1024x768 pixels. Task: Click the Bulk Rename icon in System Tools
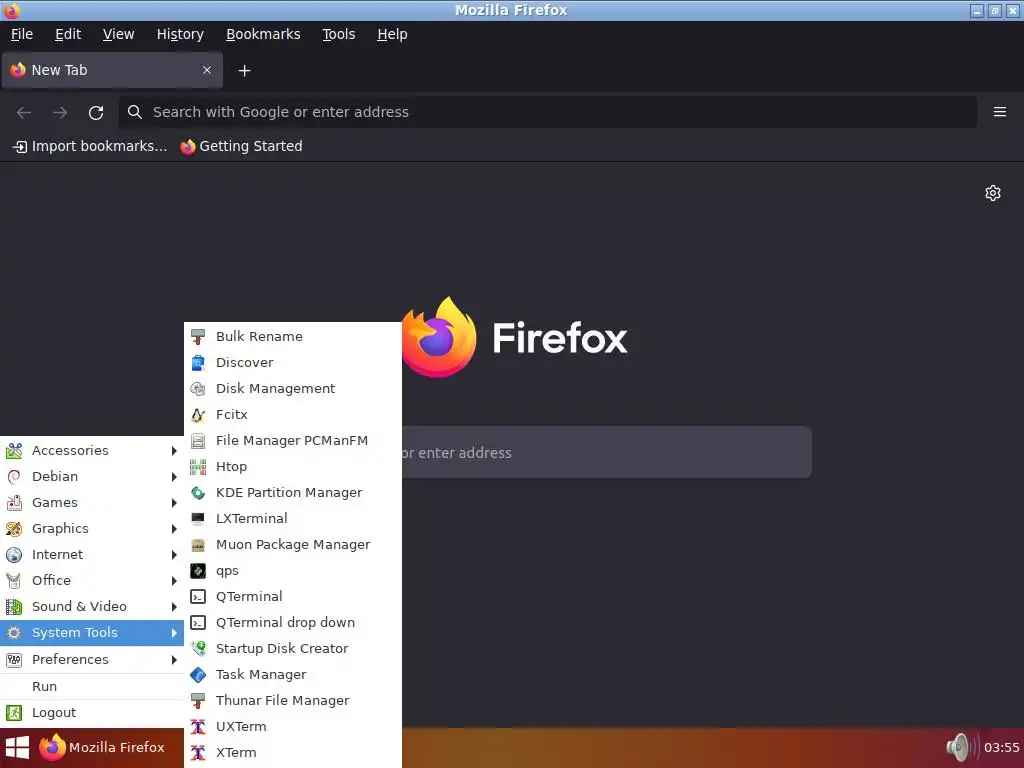(x=198, y=337)
